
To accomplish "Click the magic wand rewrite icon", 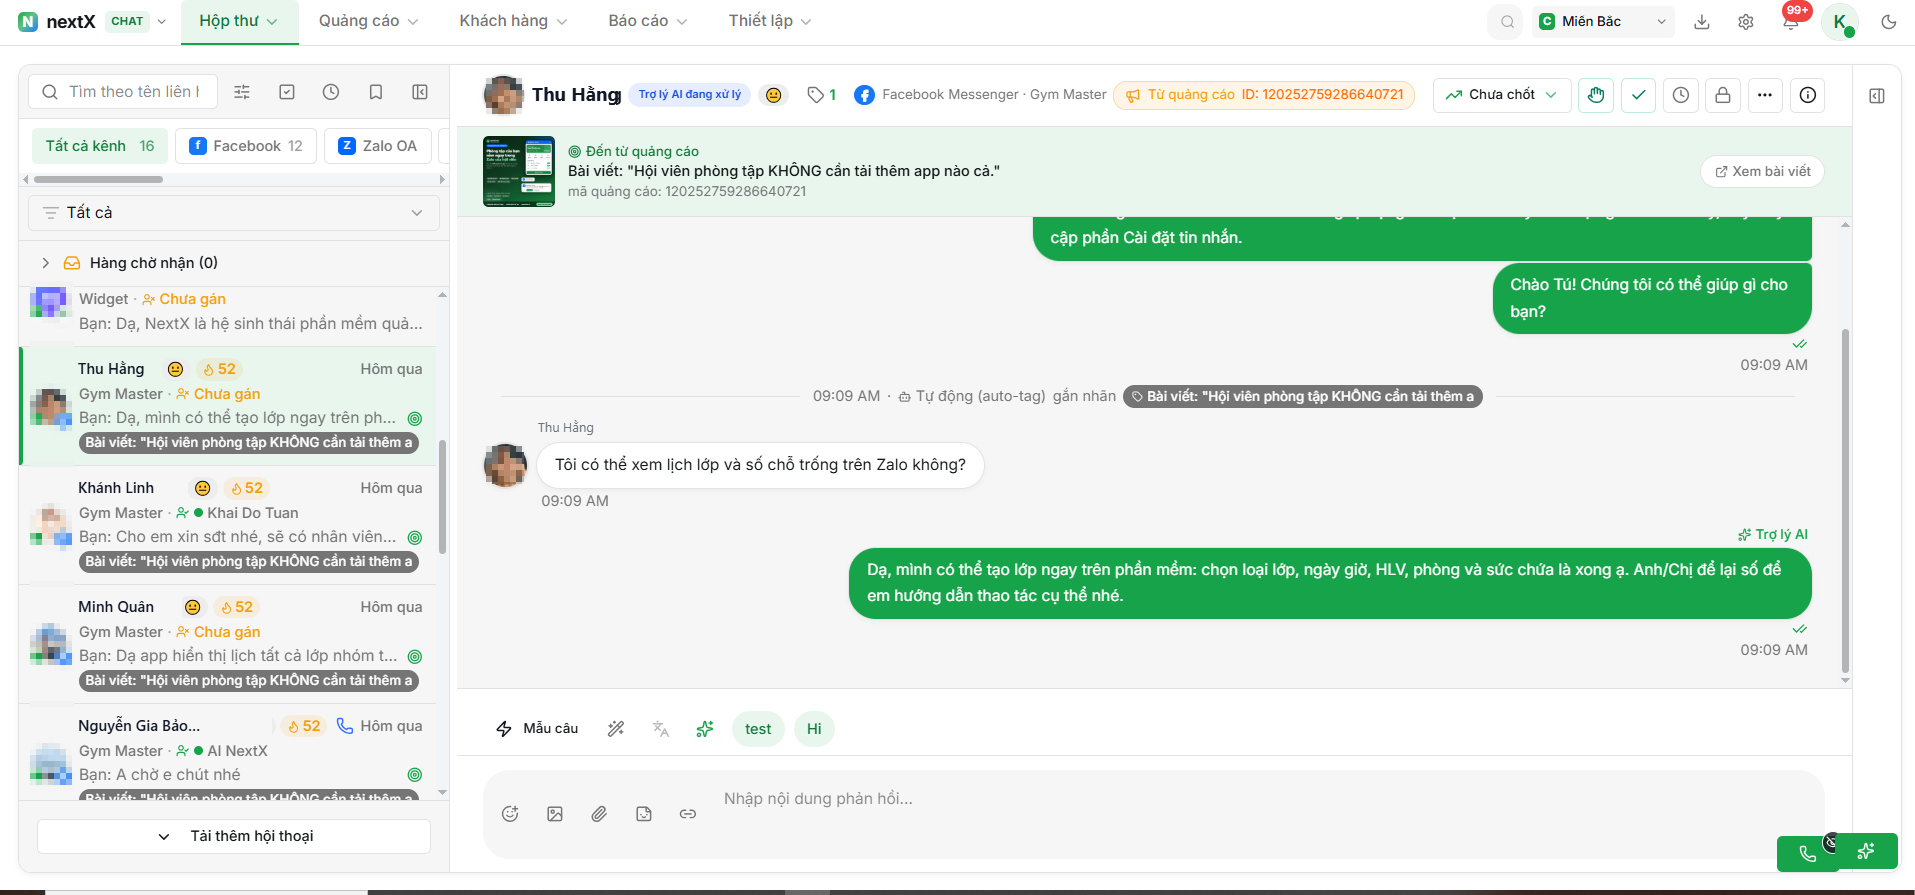I will pos(616,729).
